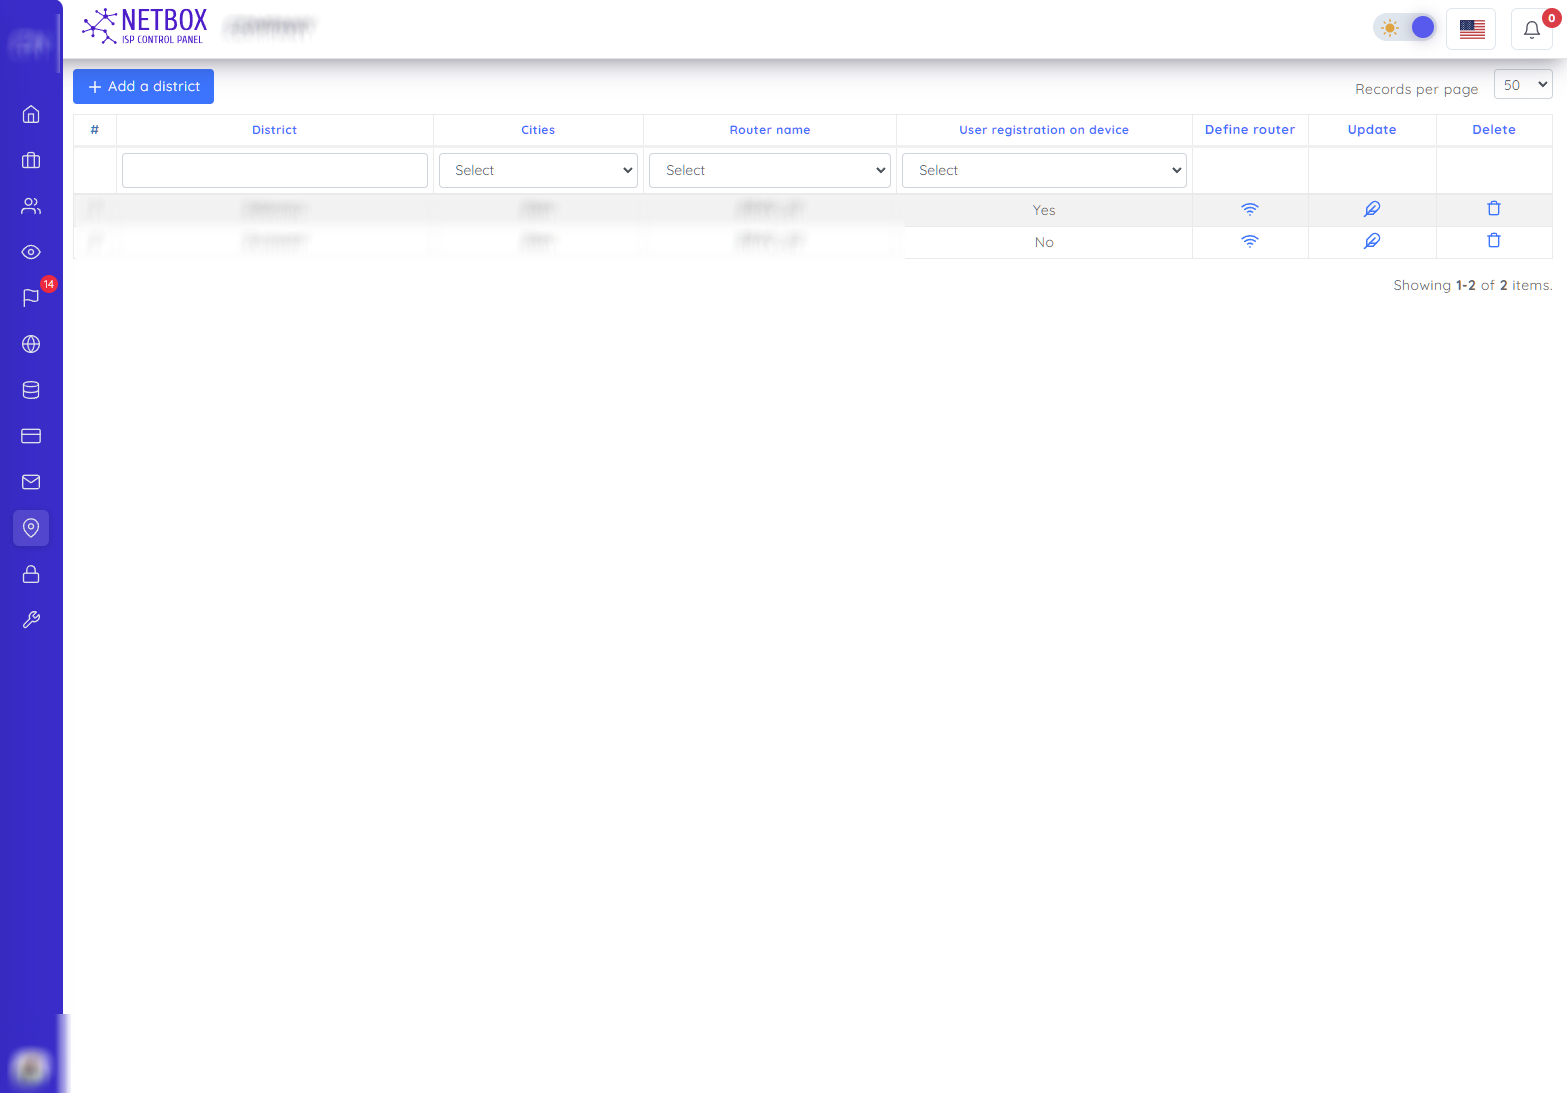The image size is (1567, 1093).
Task: Click the District filter text field
Action: tap(275, 170)
